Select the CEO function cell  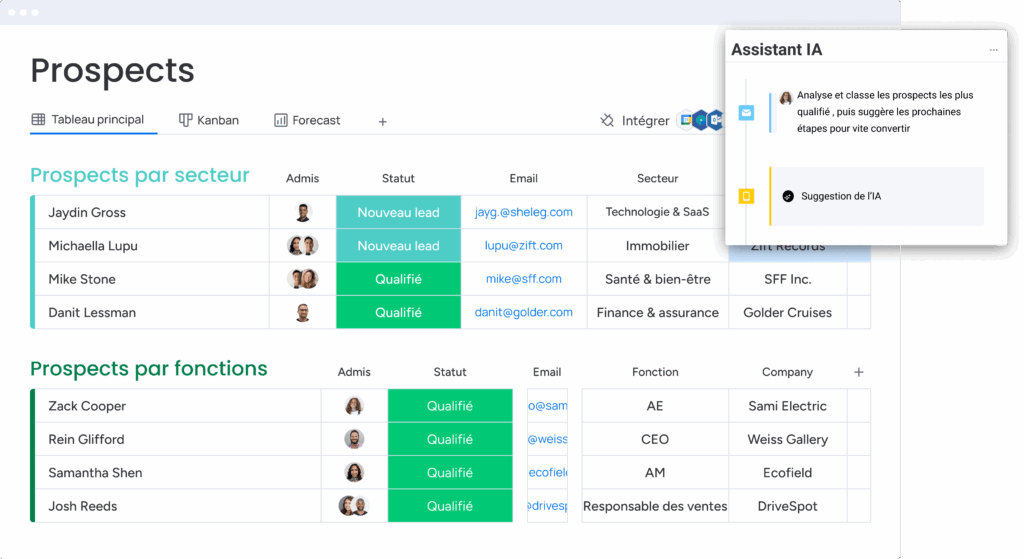click(x=655, y=439)
